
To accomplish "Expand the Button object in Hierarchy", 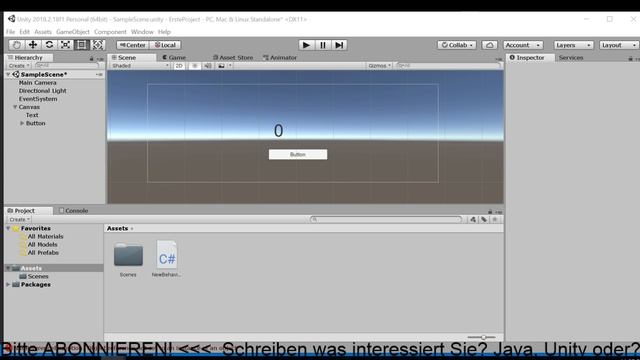I will (22, 123).
